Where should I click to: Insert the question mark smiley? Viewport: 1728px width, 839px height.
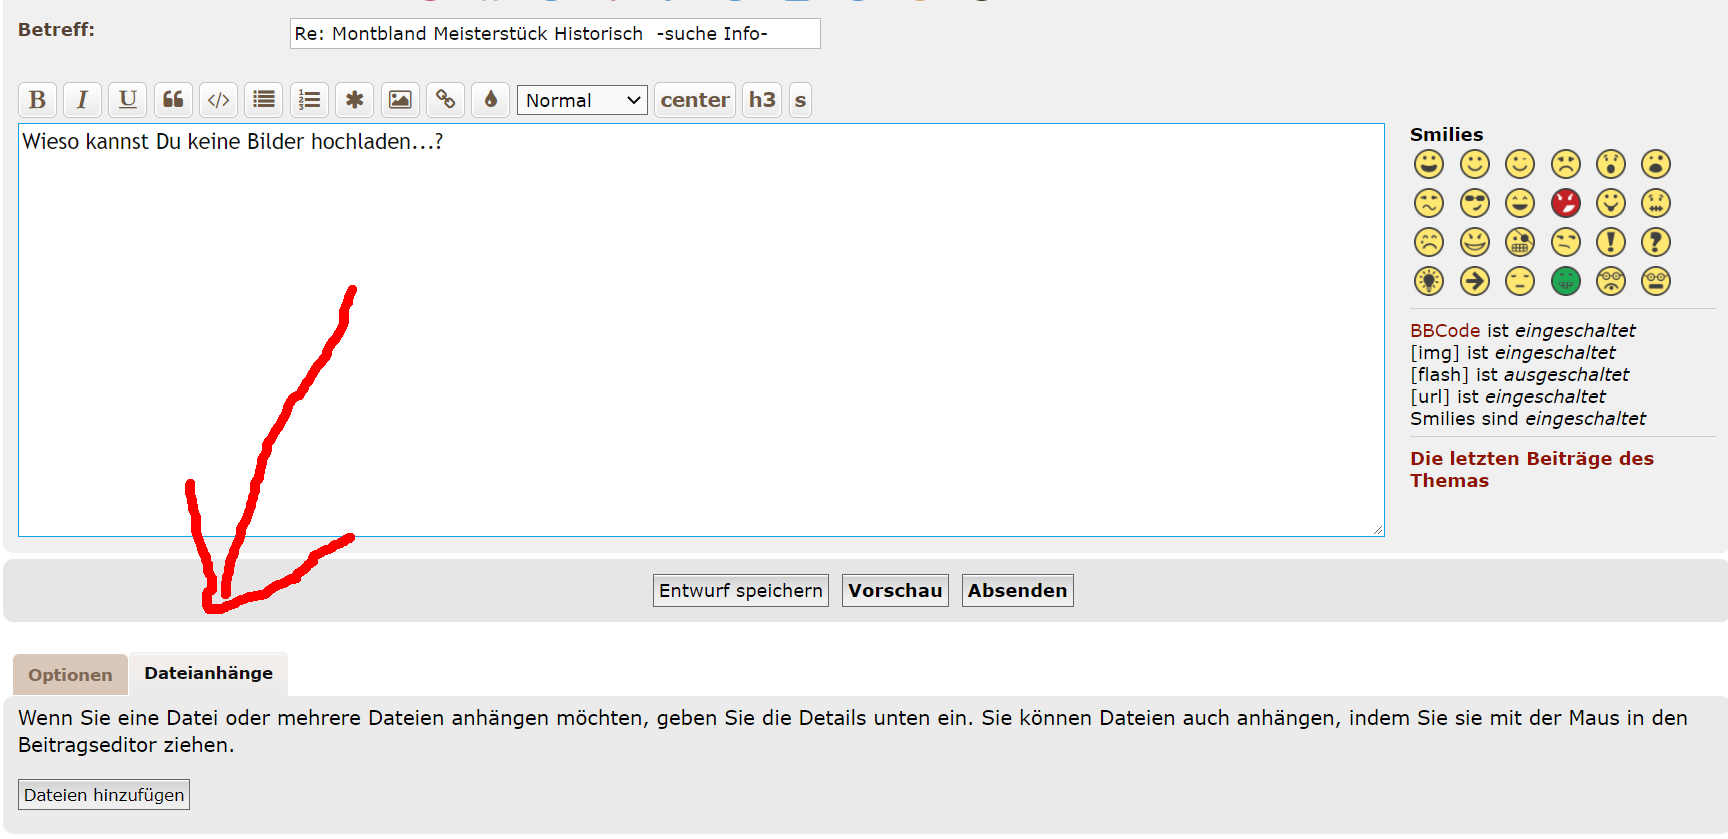coord(1656,242)
